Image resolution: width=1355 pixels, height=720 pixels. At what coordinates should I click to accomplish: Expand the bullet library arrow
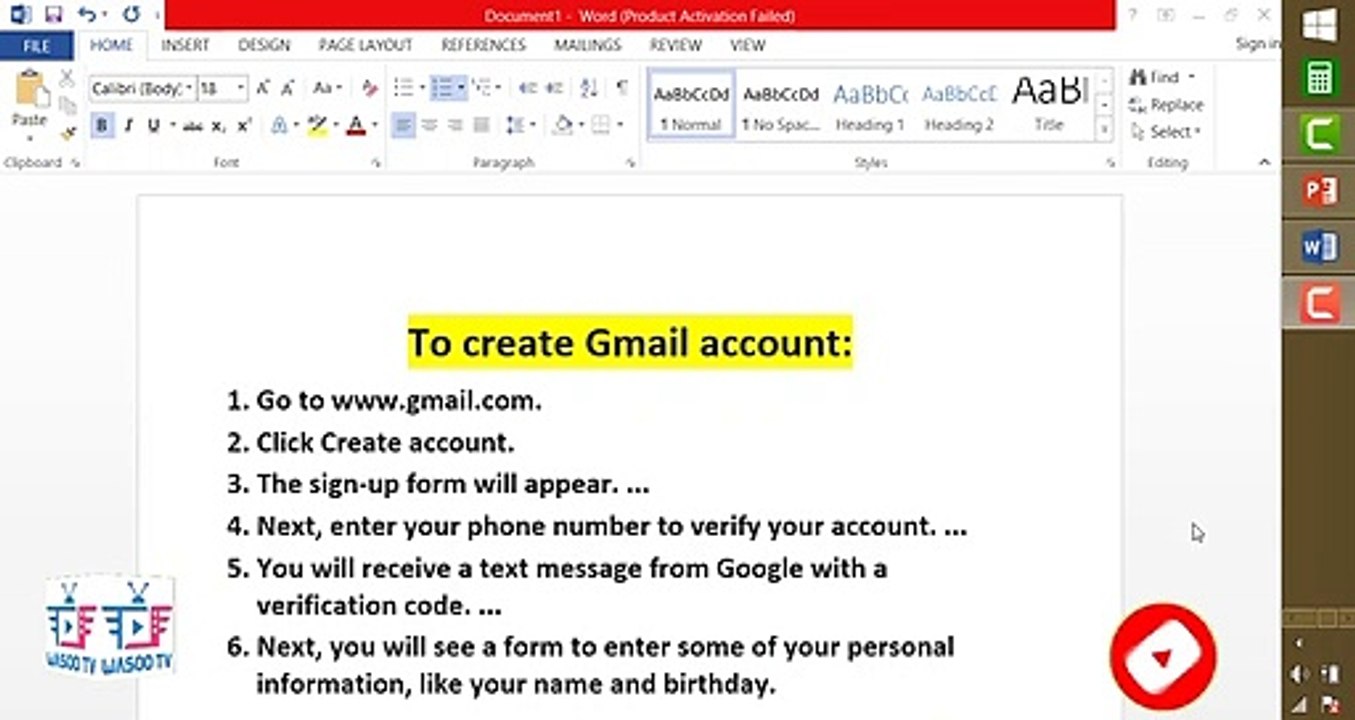point(422,88)
